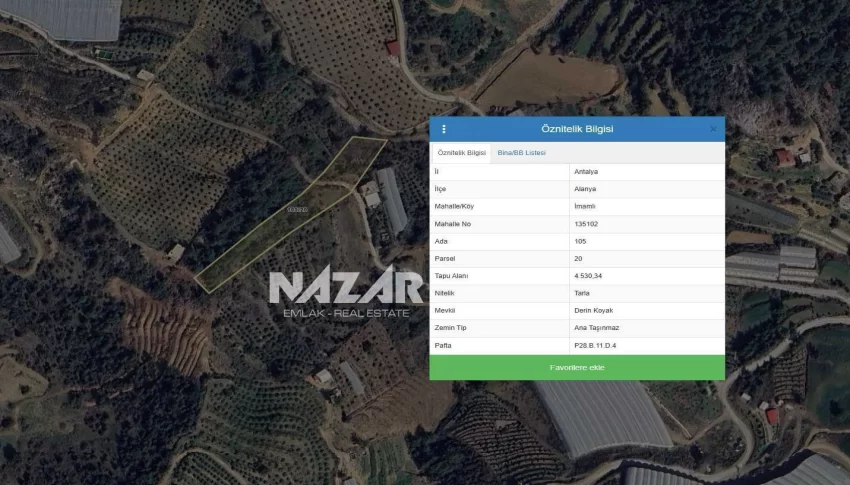Viewport: 850px width, 485px height.
Task: Click the Nitelik value Tarla
Action: (582, 293)
